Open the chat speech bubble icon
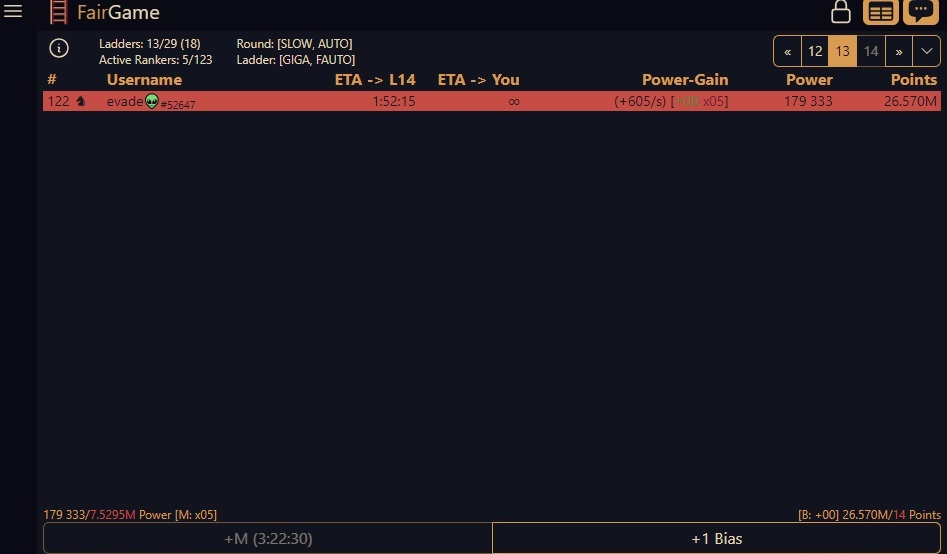The height and width of the screenshot is (554, 947). (921, 12)
